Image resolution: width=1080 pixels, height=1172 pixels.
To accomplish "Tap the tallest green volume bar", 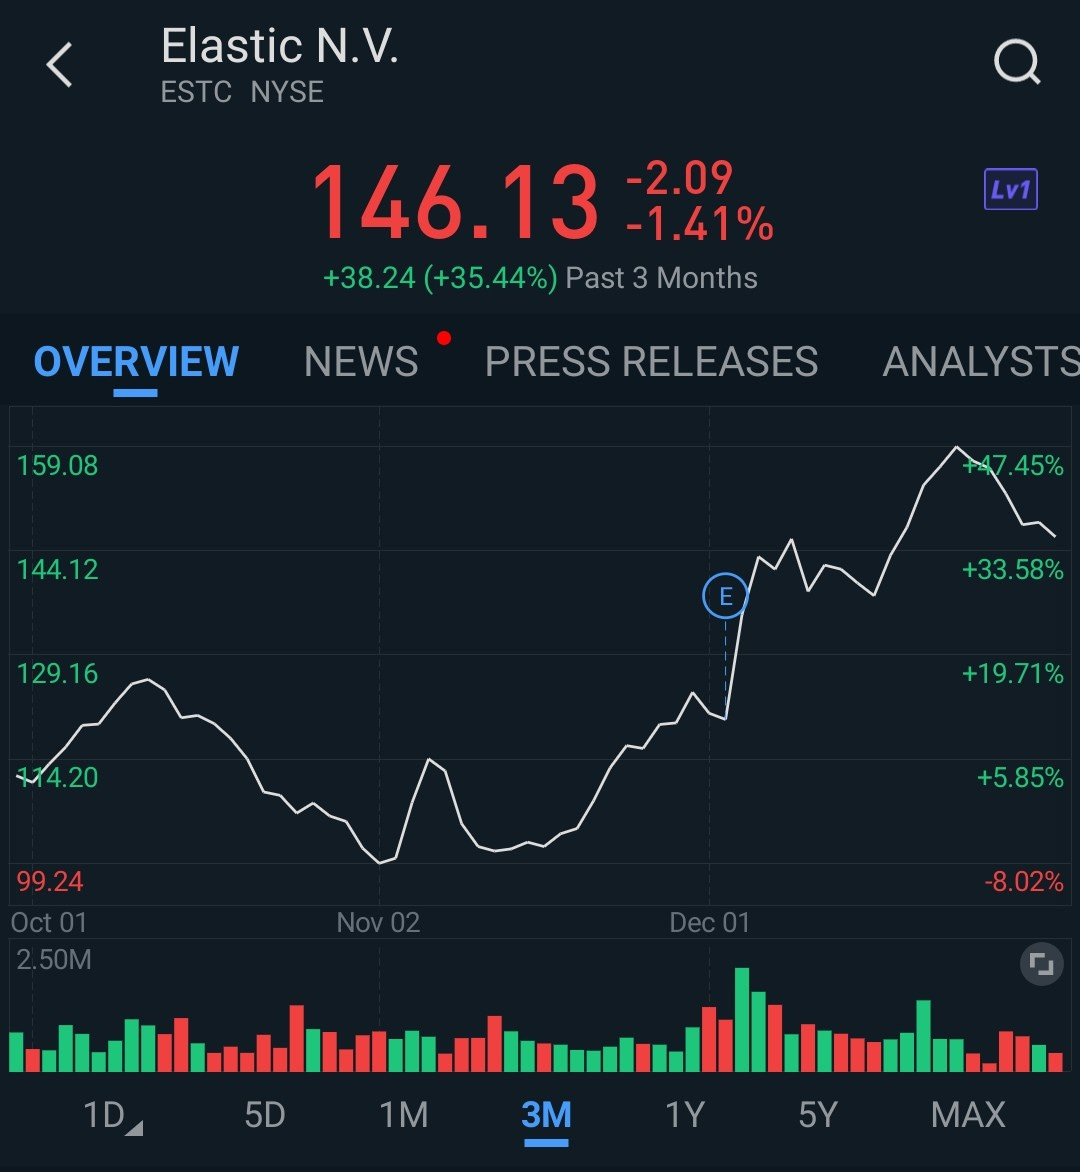I will (741, 1020).
